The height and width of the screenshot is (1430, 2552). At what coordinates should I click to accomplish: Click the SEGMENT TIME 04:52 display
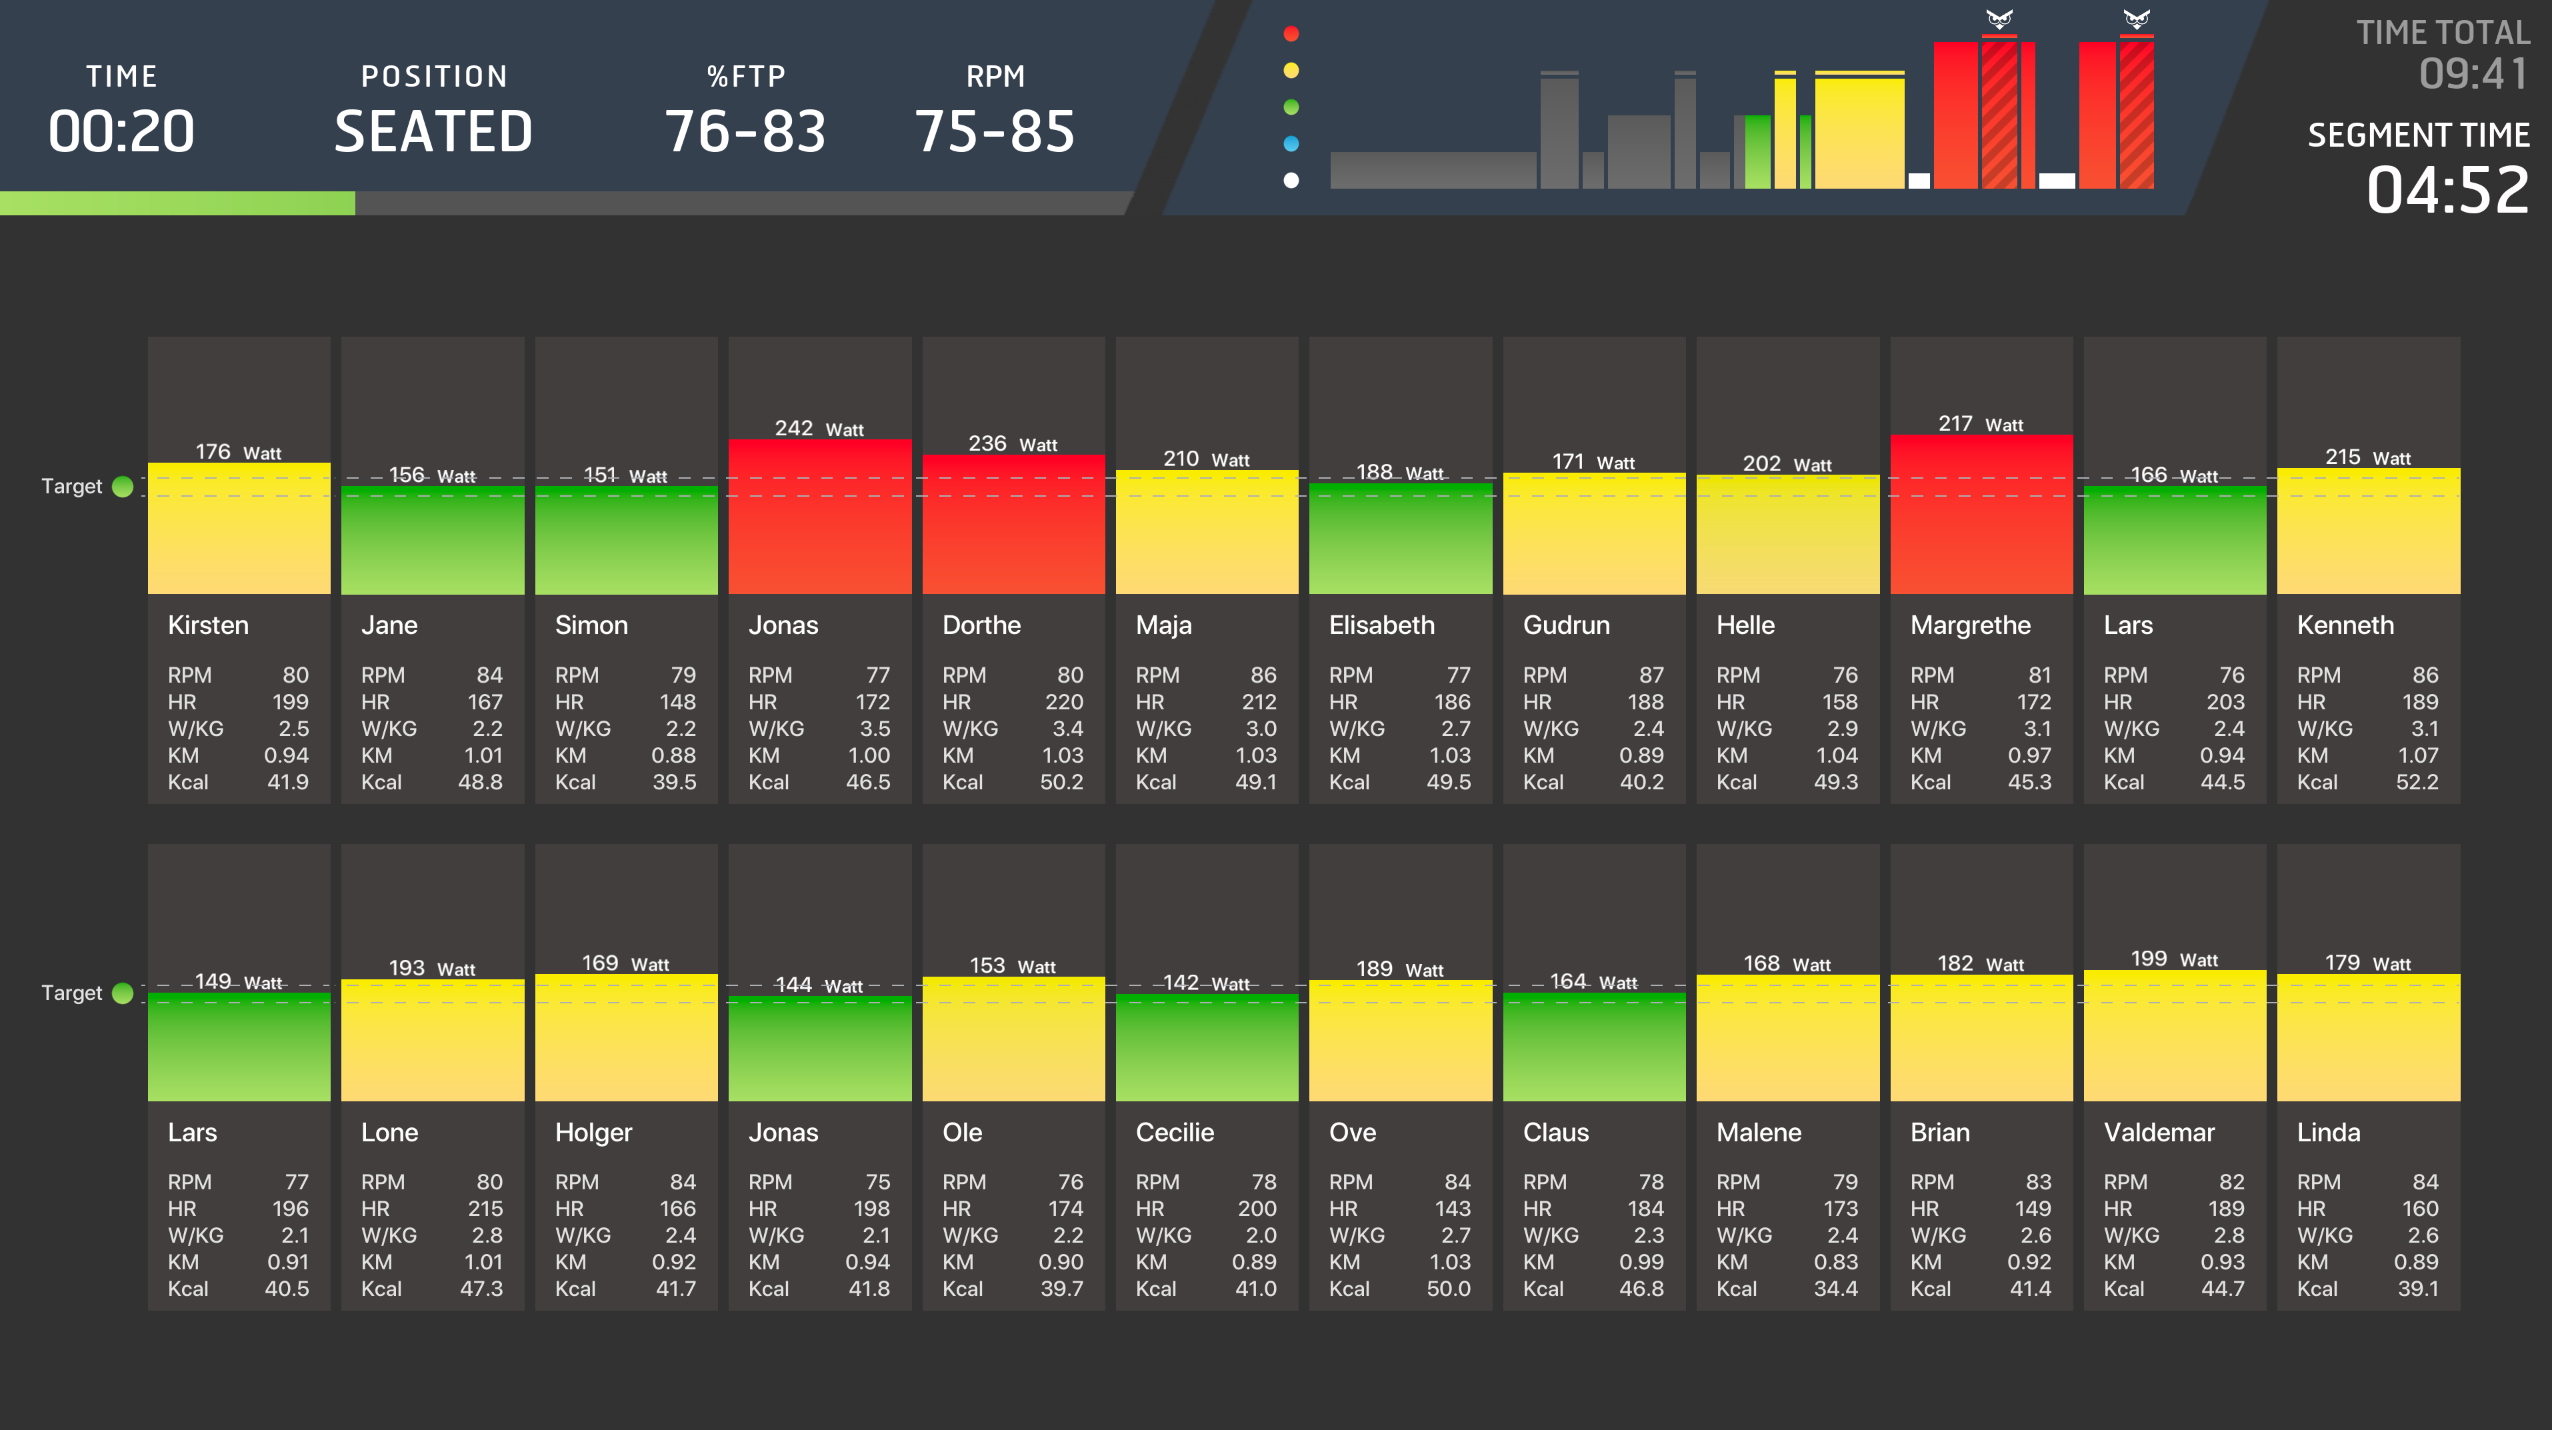point(2446,188)
